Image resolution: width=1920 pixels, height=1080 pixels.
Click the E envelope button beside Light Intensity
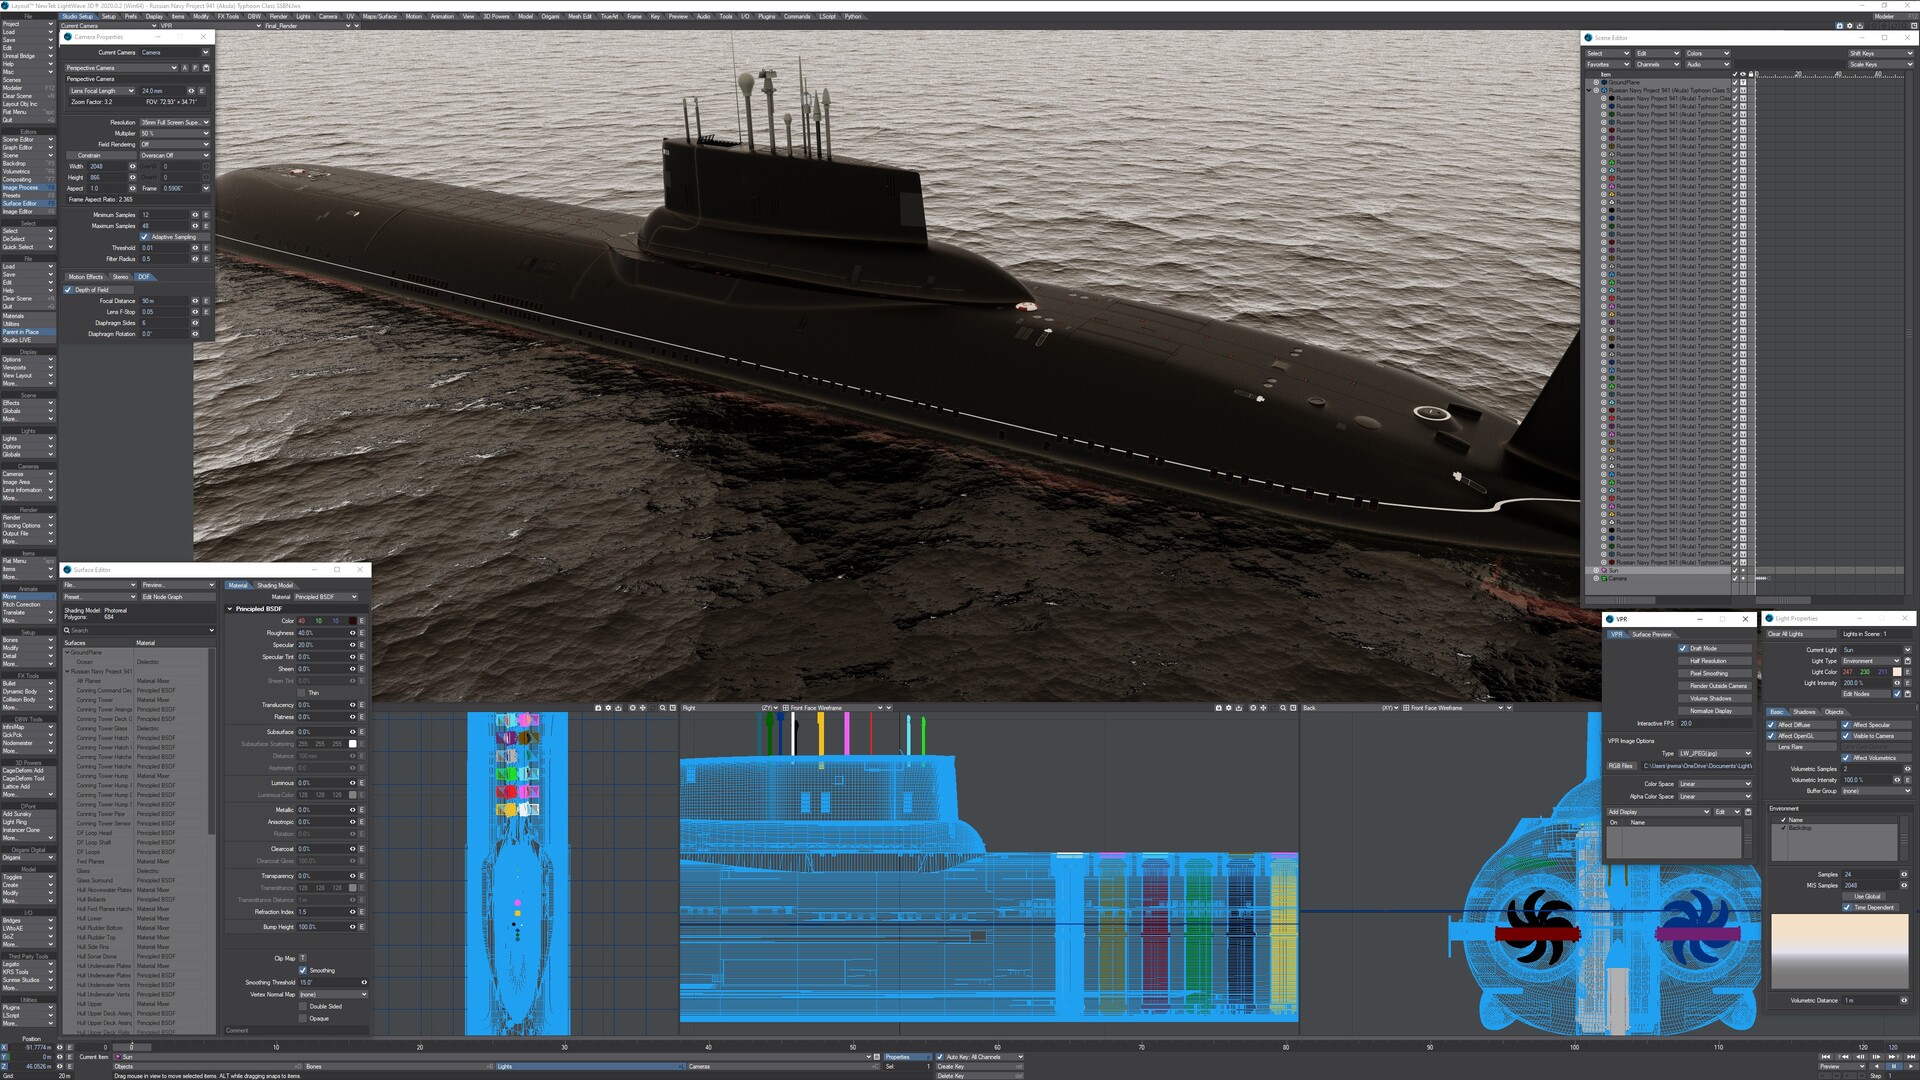[x=1907, y=683]
